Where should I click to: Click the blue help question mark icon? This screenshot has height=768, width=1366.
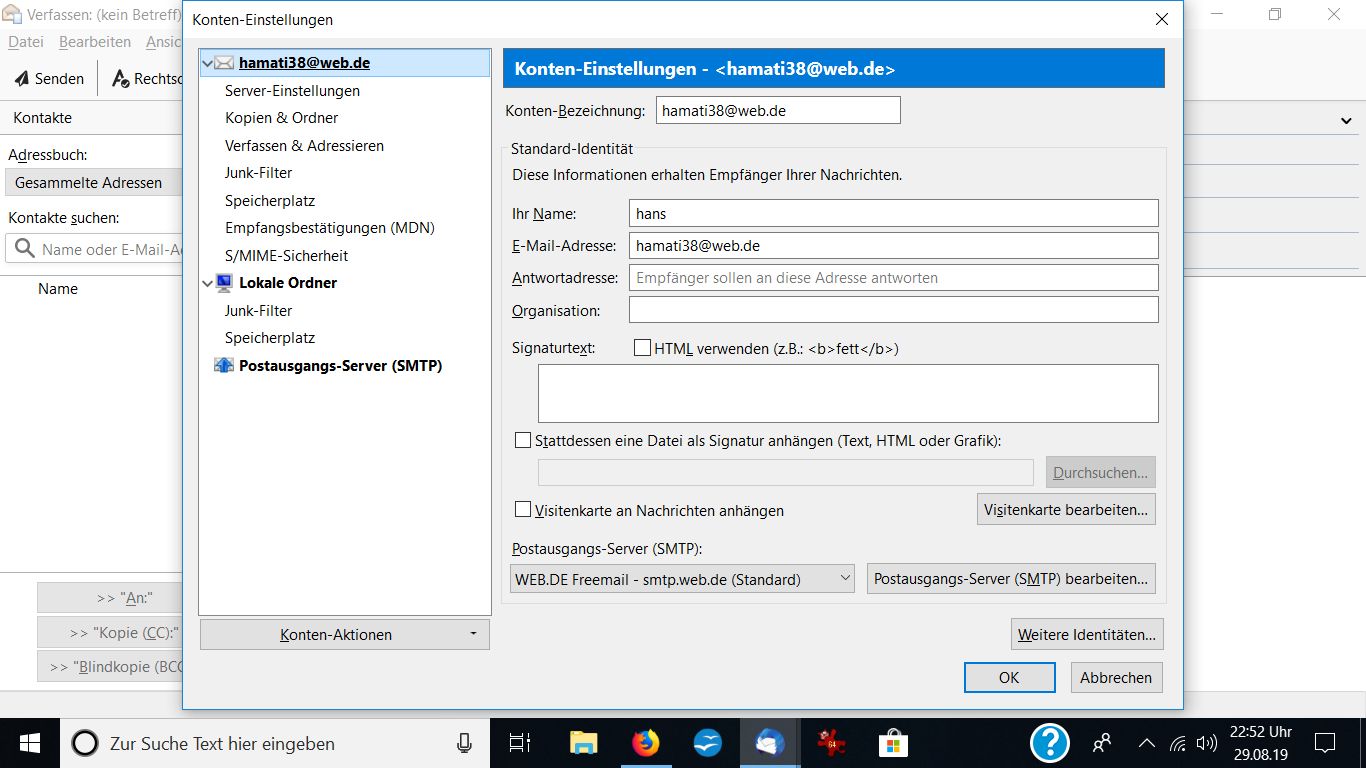point(1050,743)
